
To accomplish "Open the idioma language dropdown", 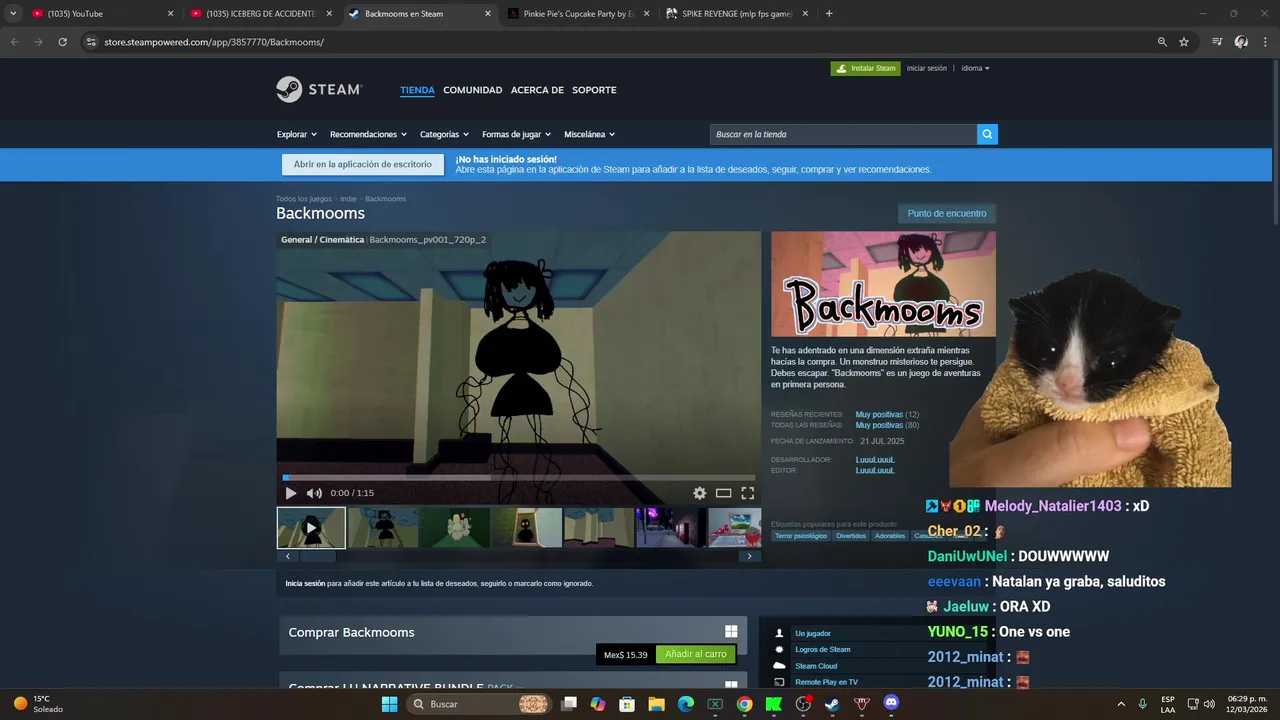I will [975, 68].
